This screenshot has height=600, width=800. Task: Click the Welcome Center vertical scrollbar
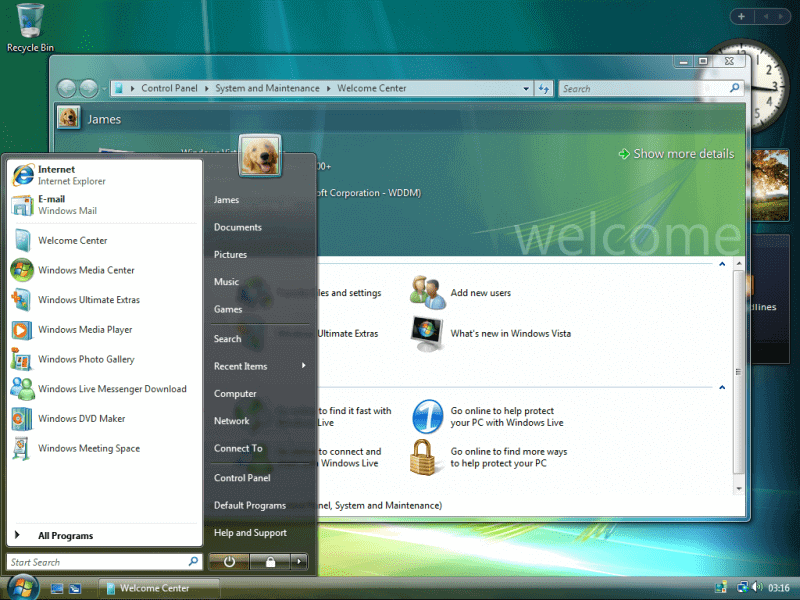[x=738, y=371]
